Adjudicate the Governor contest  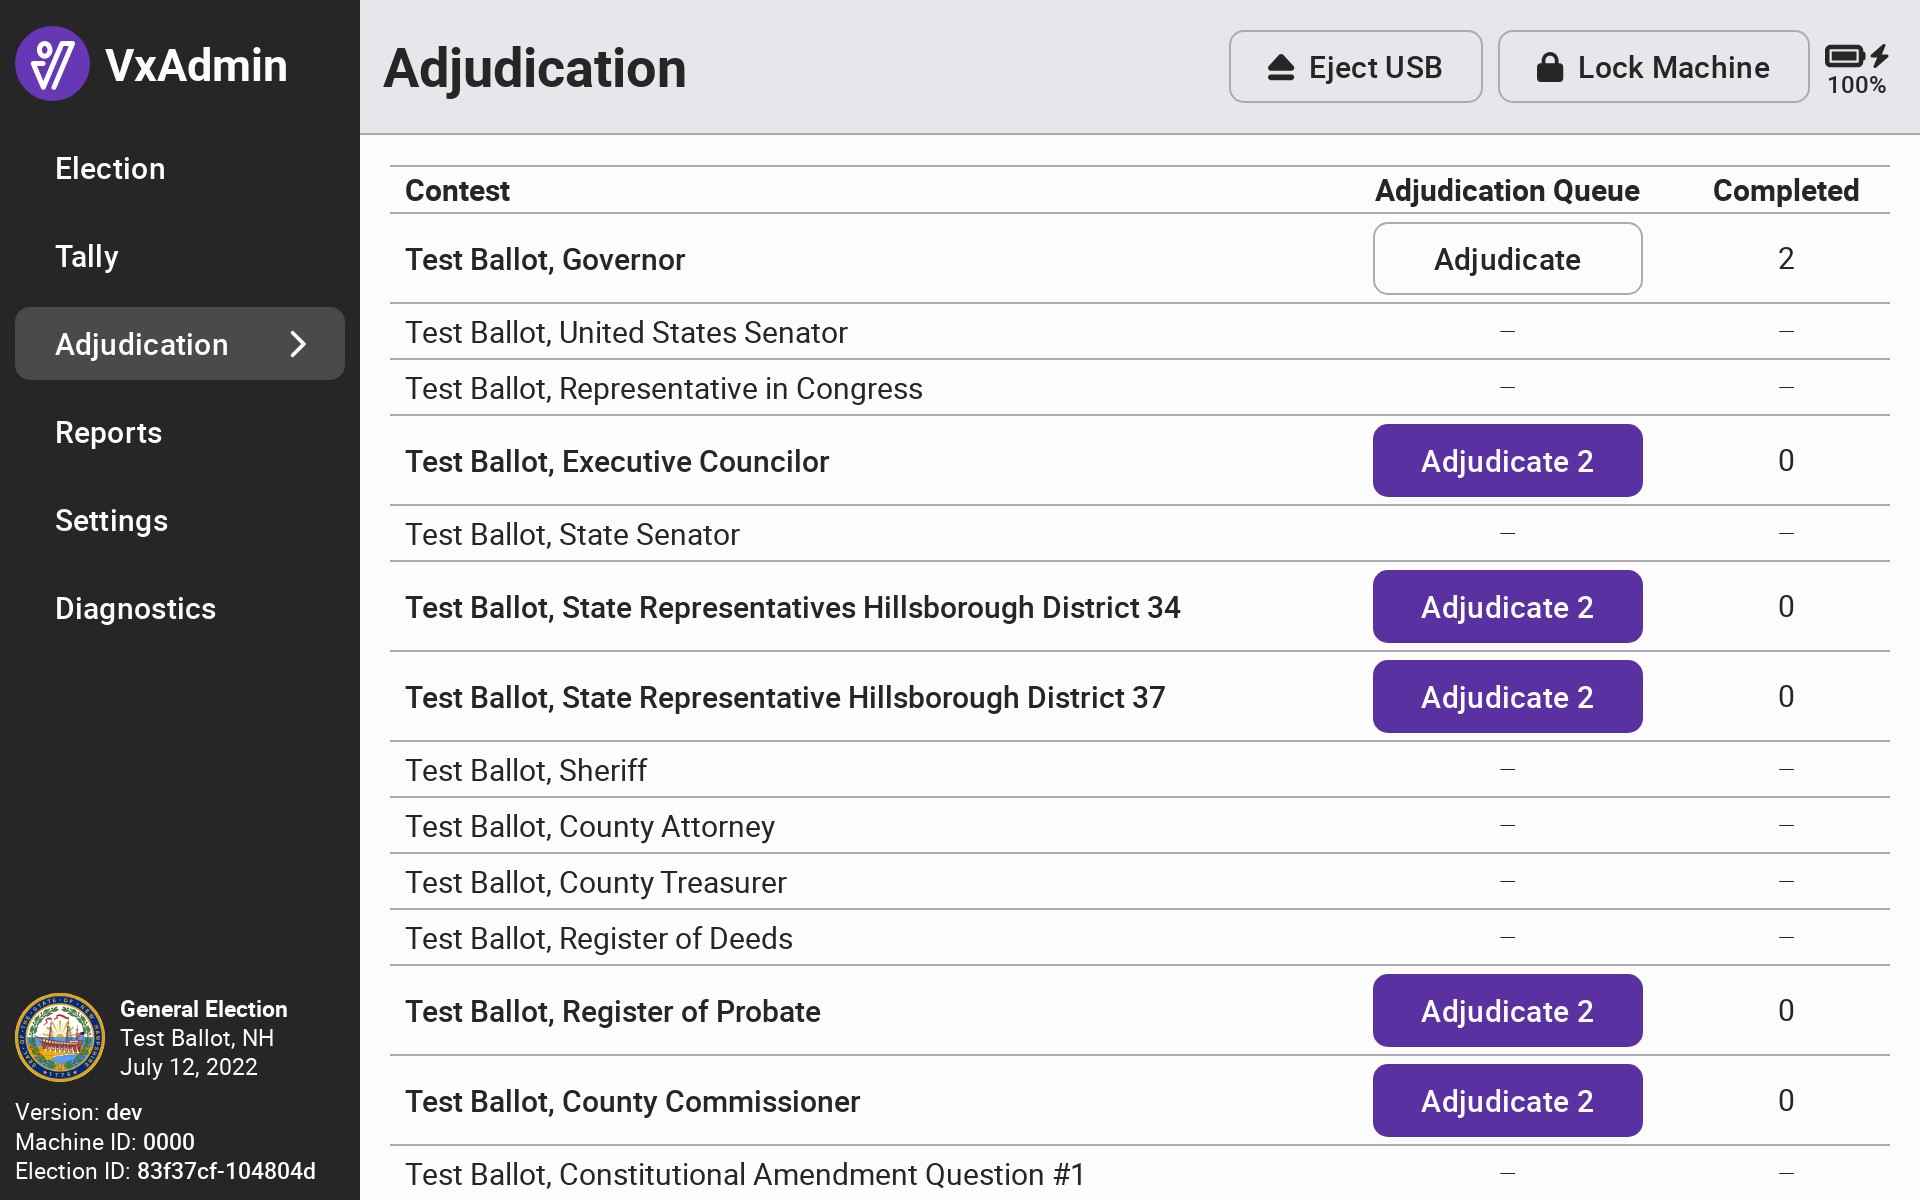click(1507, 259)
